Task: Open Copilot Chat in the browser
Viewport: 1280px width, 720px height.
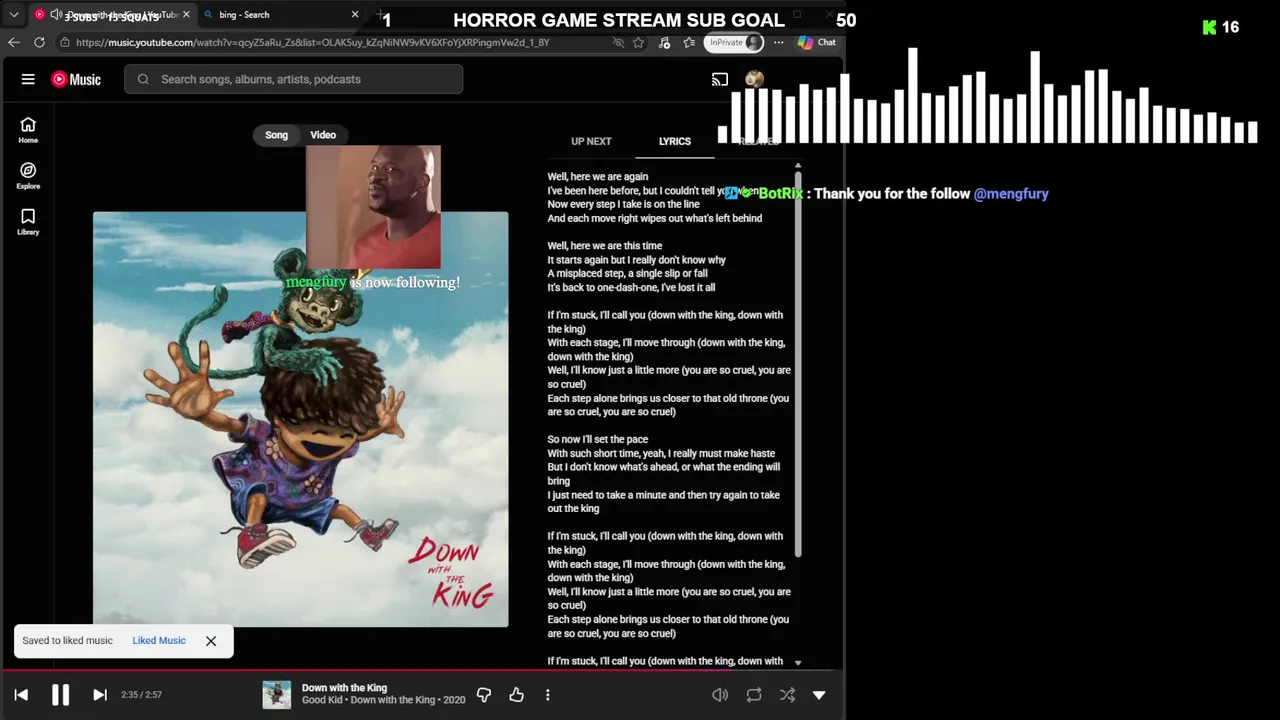Action: tap(817, 42)
